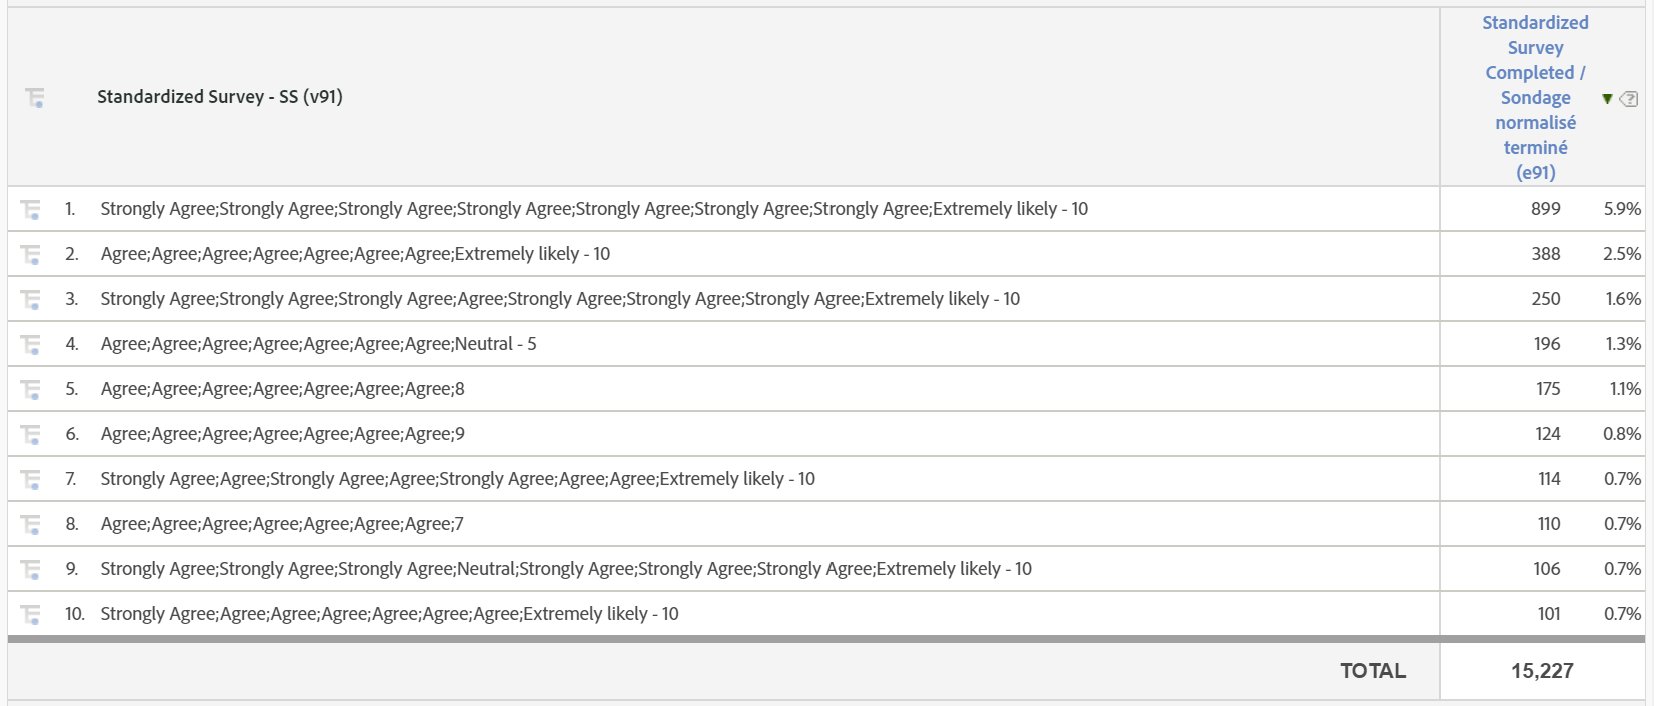This screenshot has height=706, width=1654.
Task: Click breakdown icon for row 1
Action: (31, 210)
